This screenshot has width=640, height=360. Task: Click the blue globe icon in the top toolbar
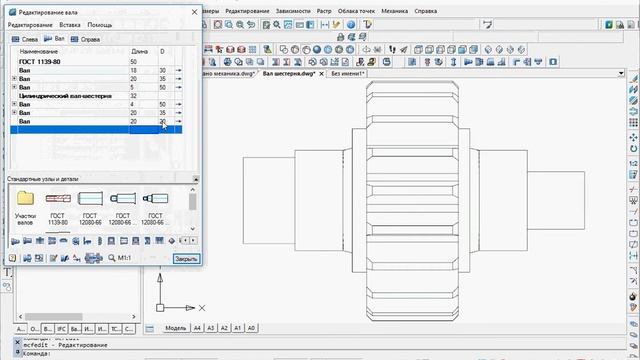351,24
